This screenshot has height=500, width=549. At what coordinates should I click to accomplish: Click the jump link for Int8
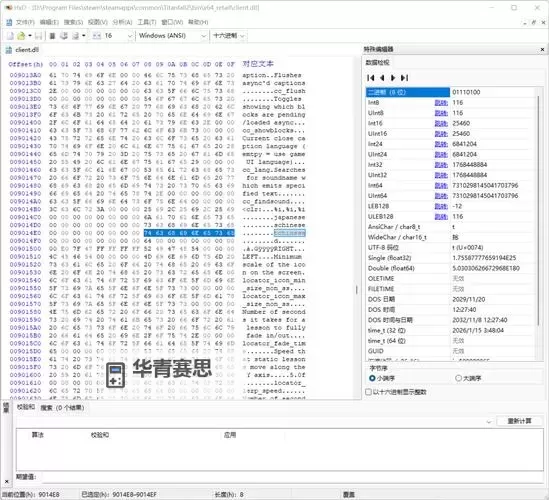pyautogui.click(x=441, y=103)
